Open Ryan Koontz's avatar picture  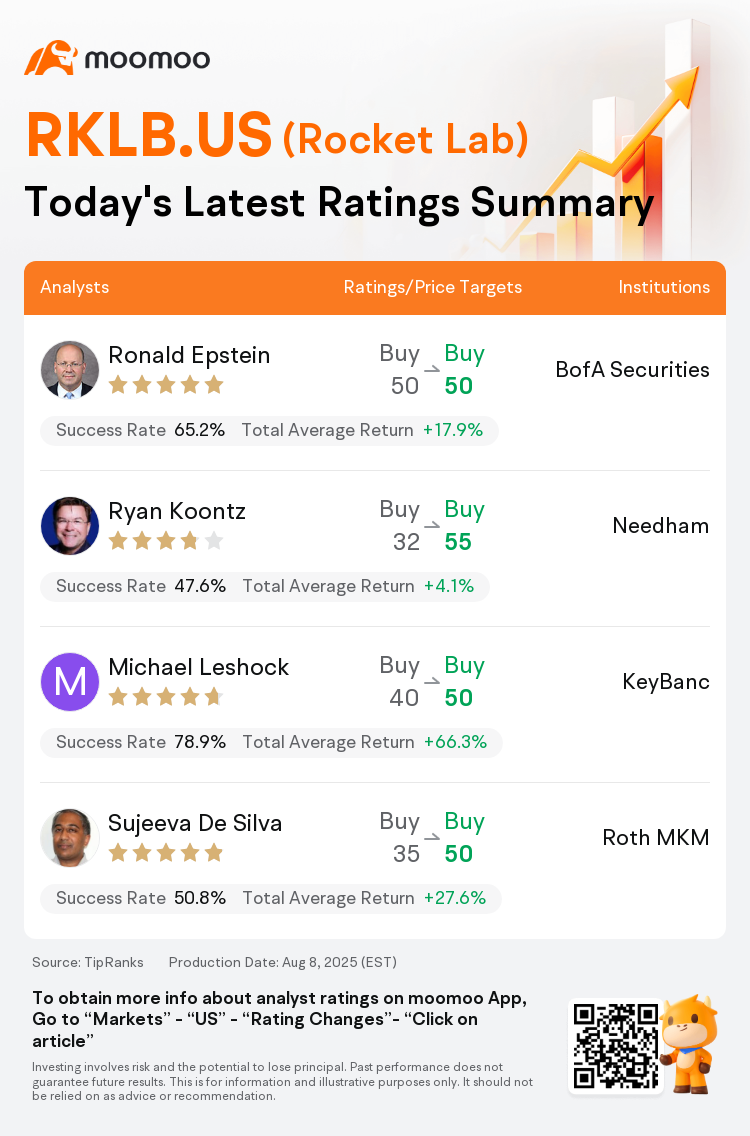[x=70, y=526]
